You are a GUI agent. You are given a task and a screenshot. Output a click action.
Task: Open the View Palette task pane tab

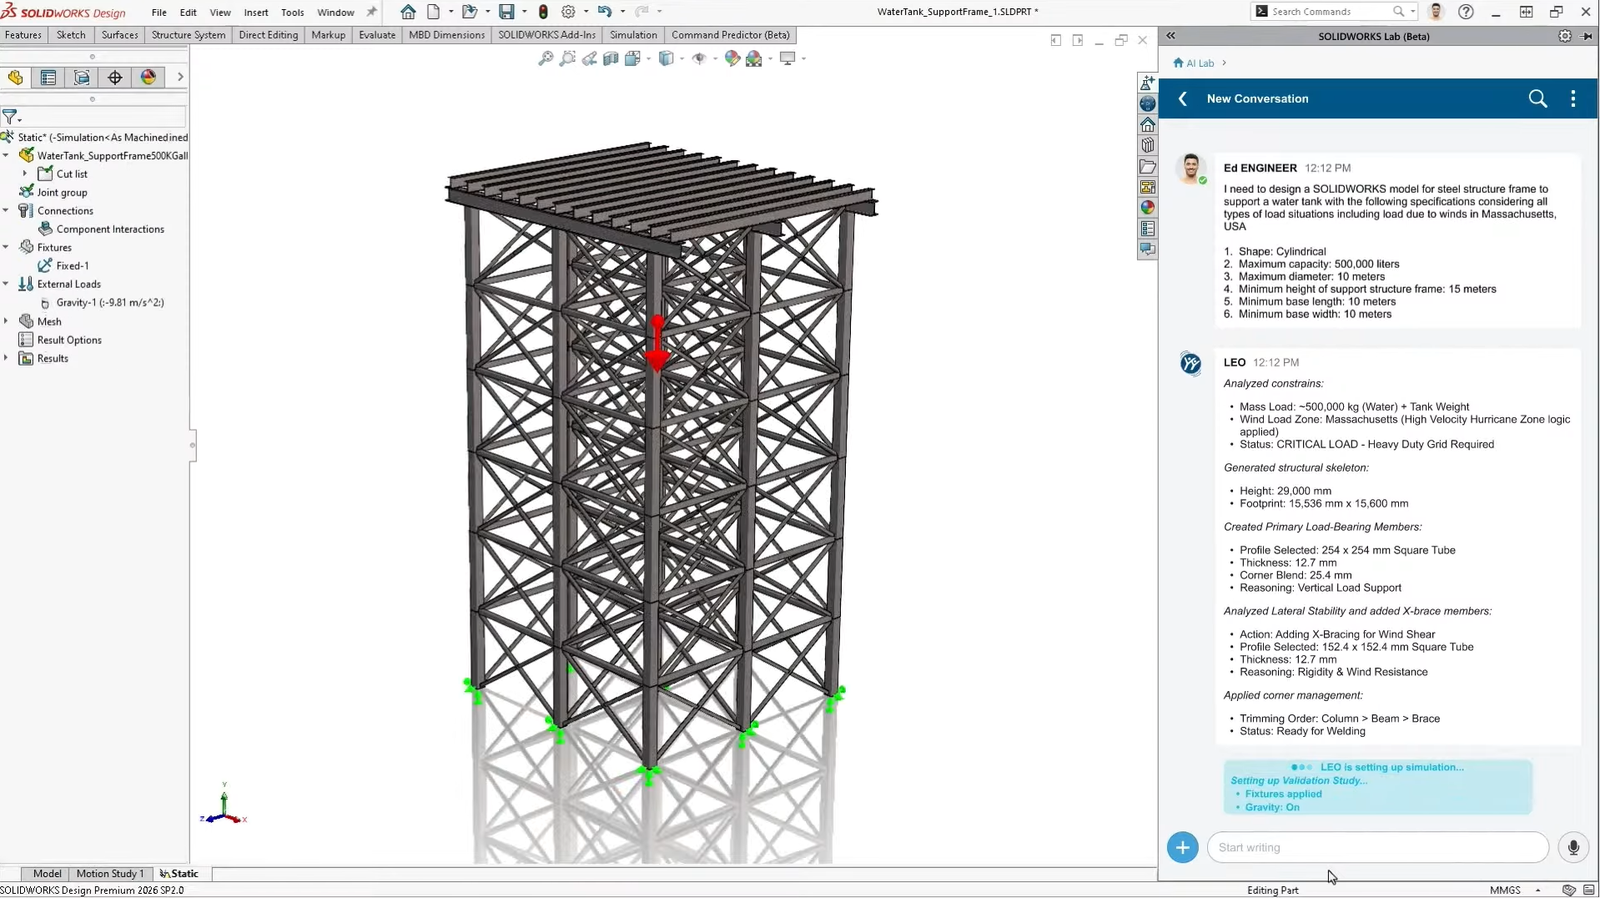click(1148, 187)
